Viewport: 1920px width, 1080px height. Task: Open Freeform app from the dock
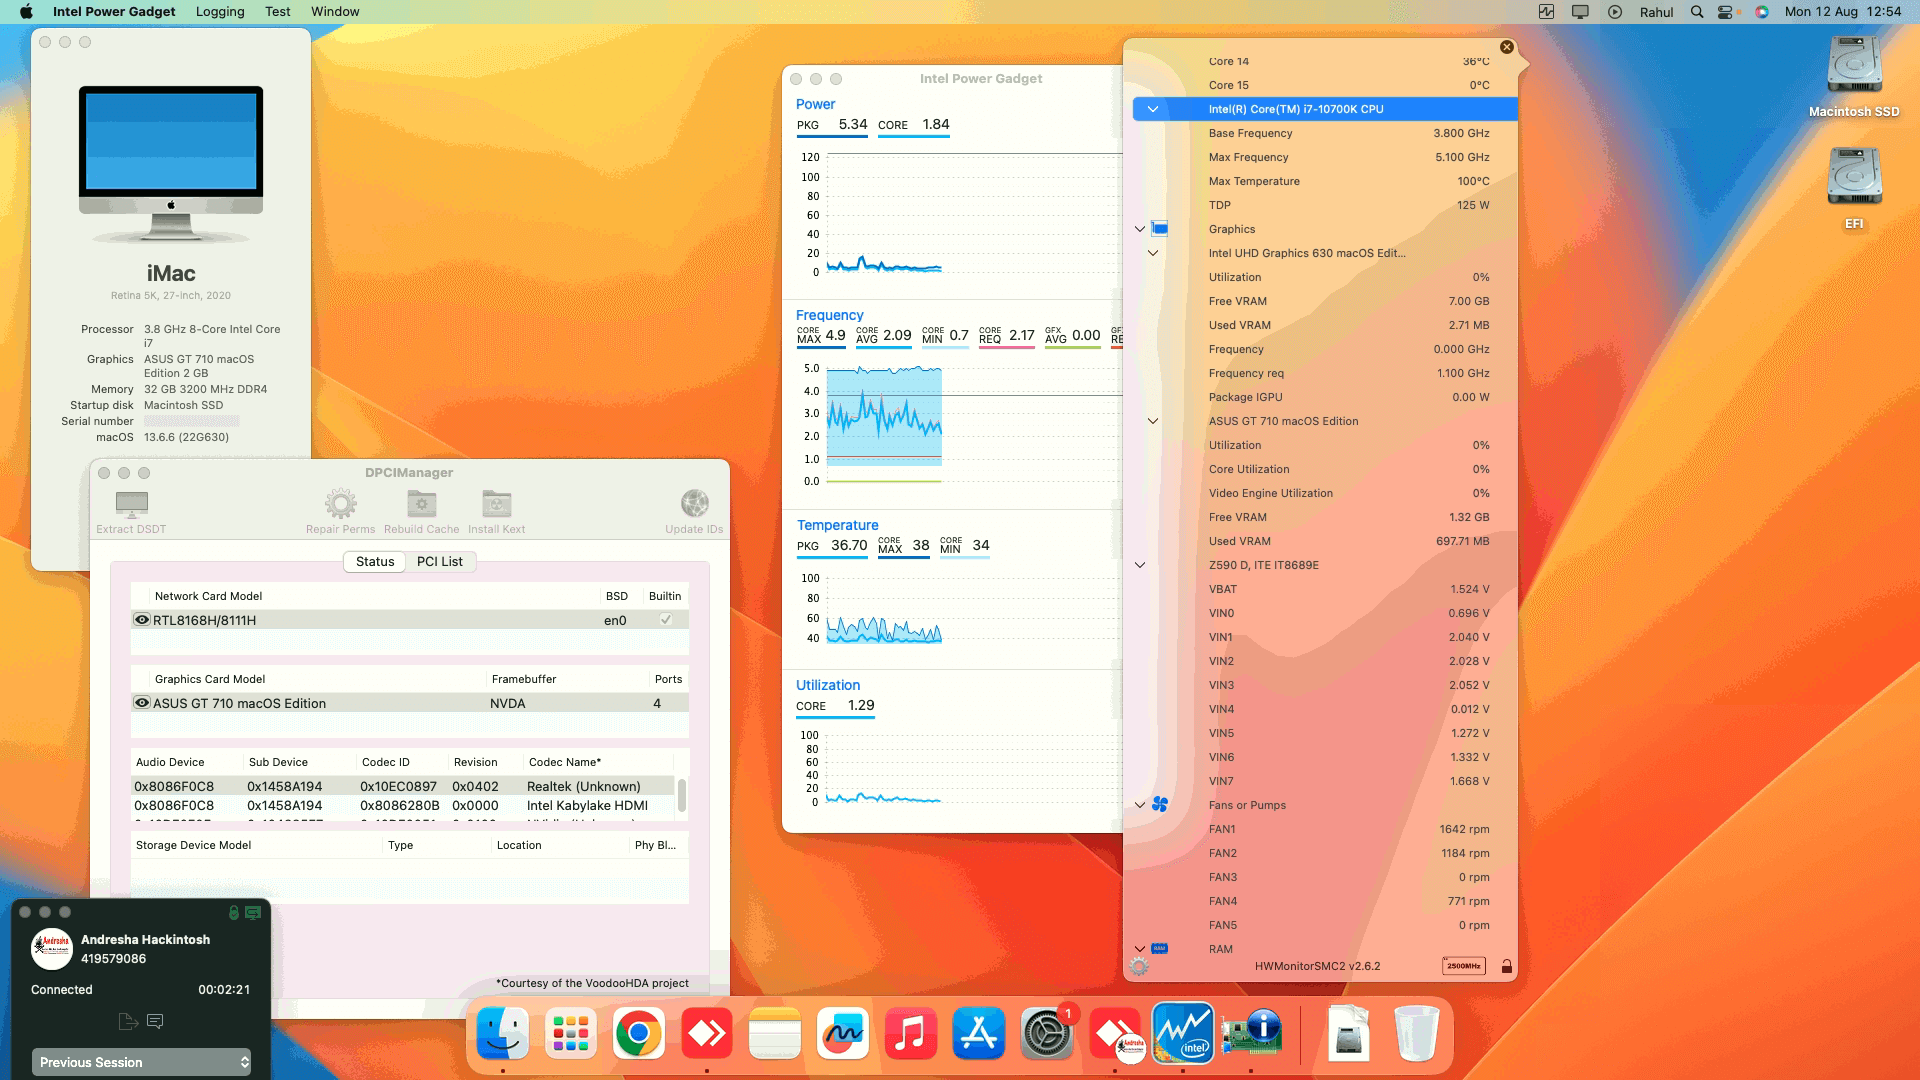pyautogui.click(x=842, y=1033)
